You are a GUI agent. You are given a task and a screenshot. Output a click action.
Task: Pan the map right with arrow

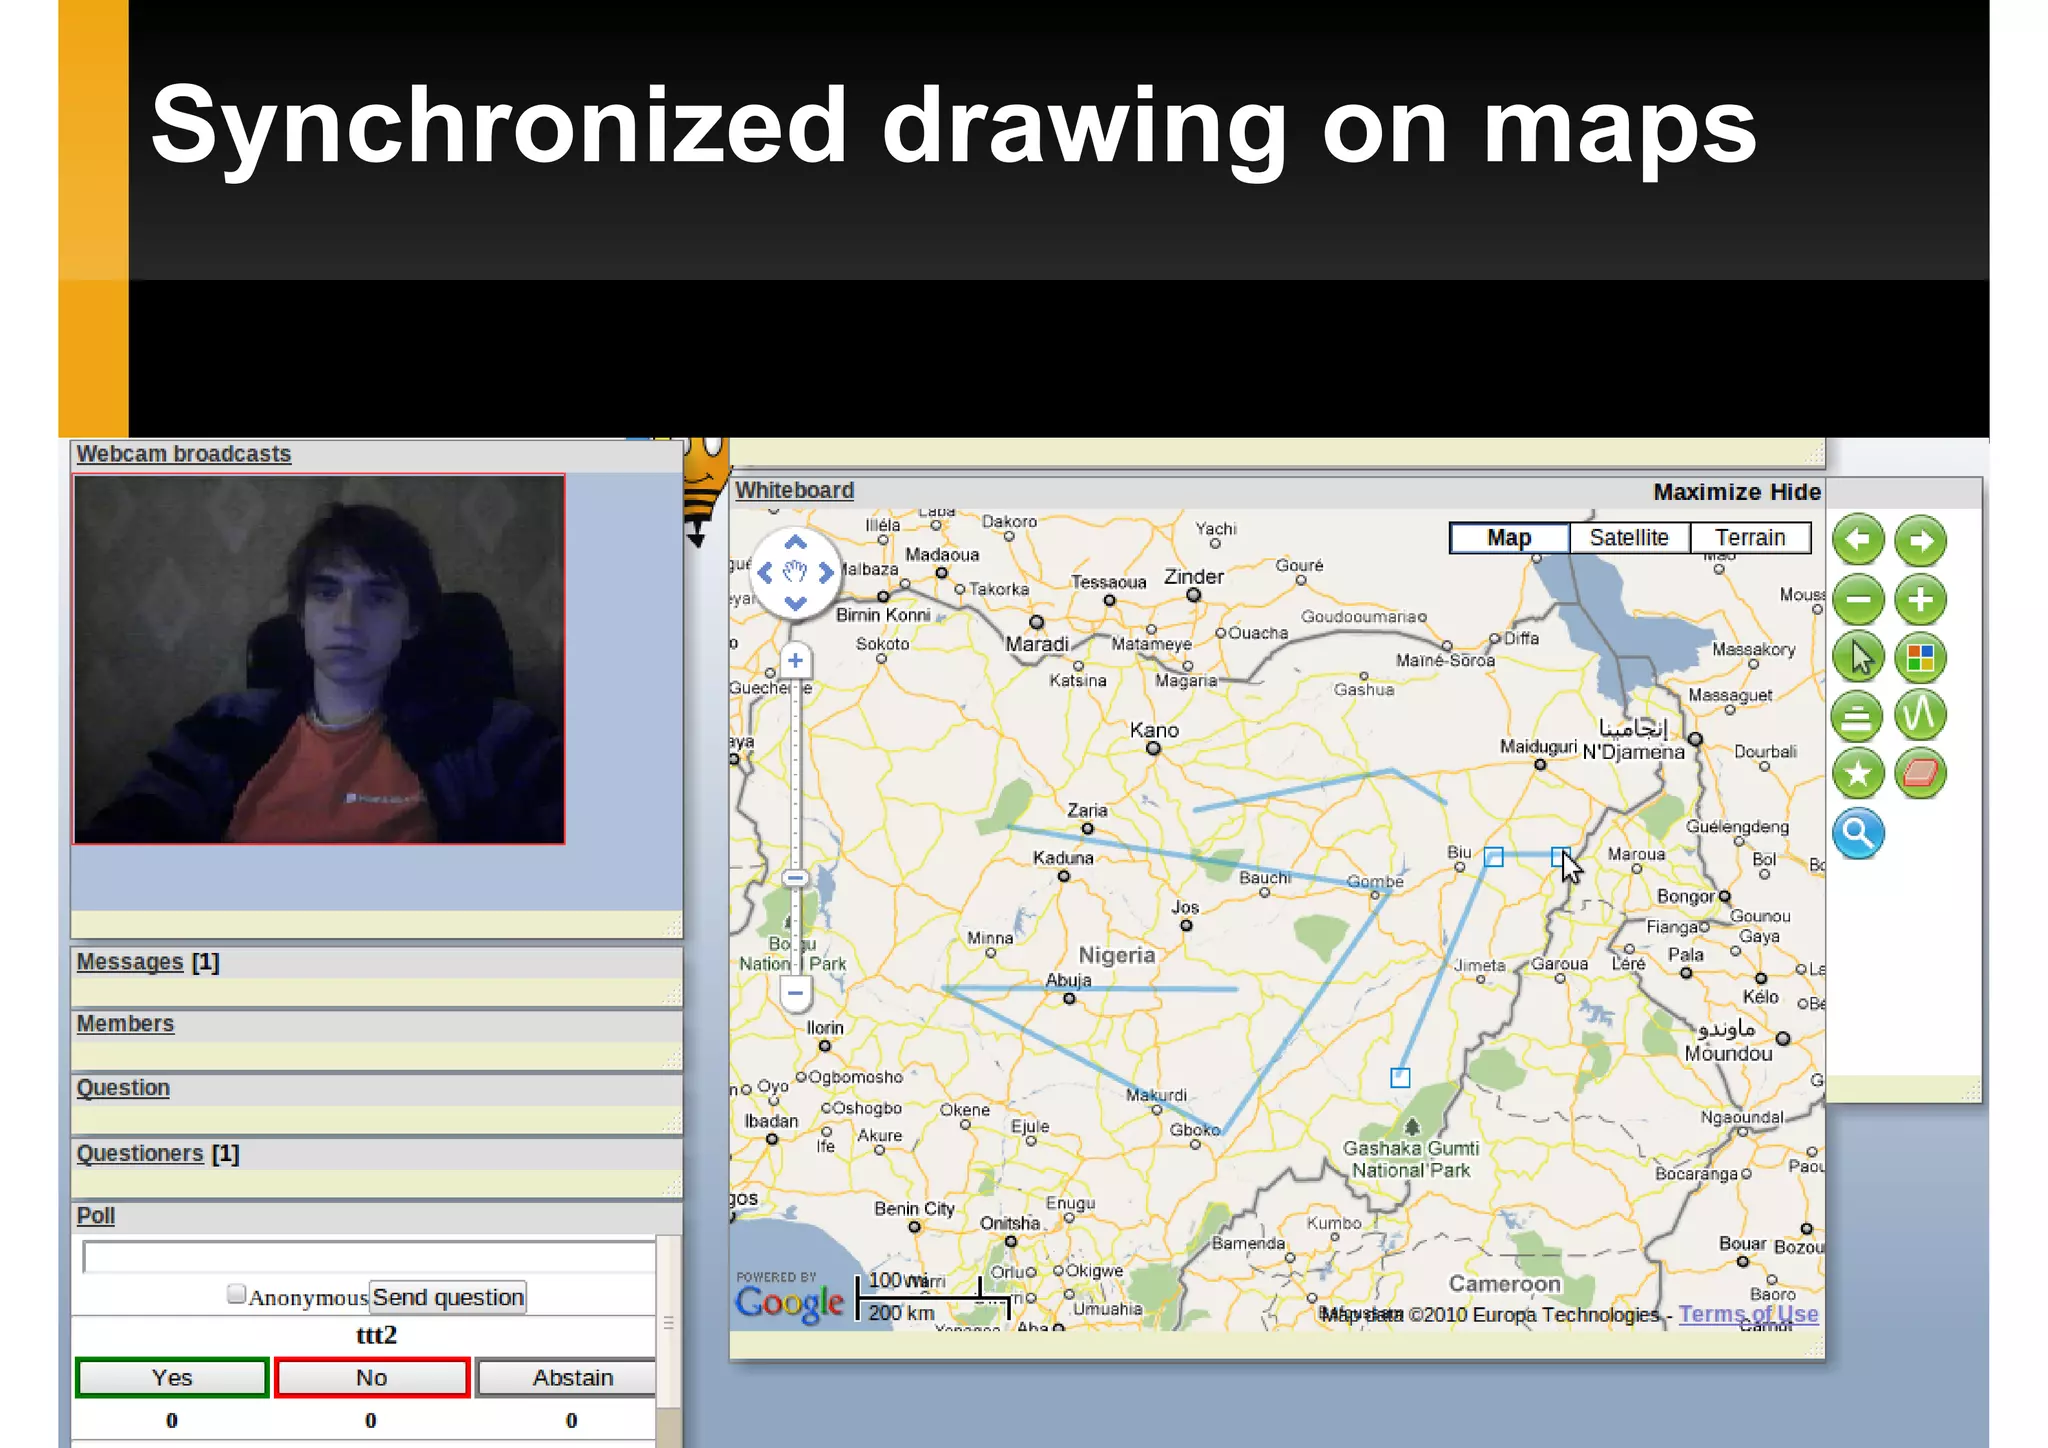point(826,573)
